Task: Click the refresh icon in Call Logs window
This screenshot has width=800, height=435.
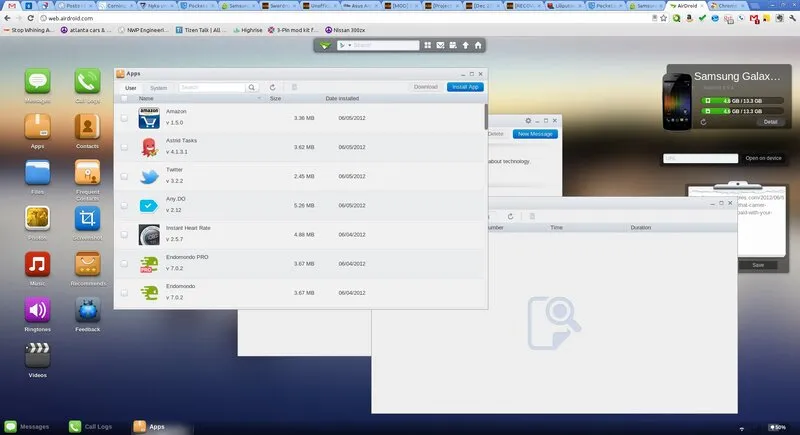Action: (x=510, y=216)
